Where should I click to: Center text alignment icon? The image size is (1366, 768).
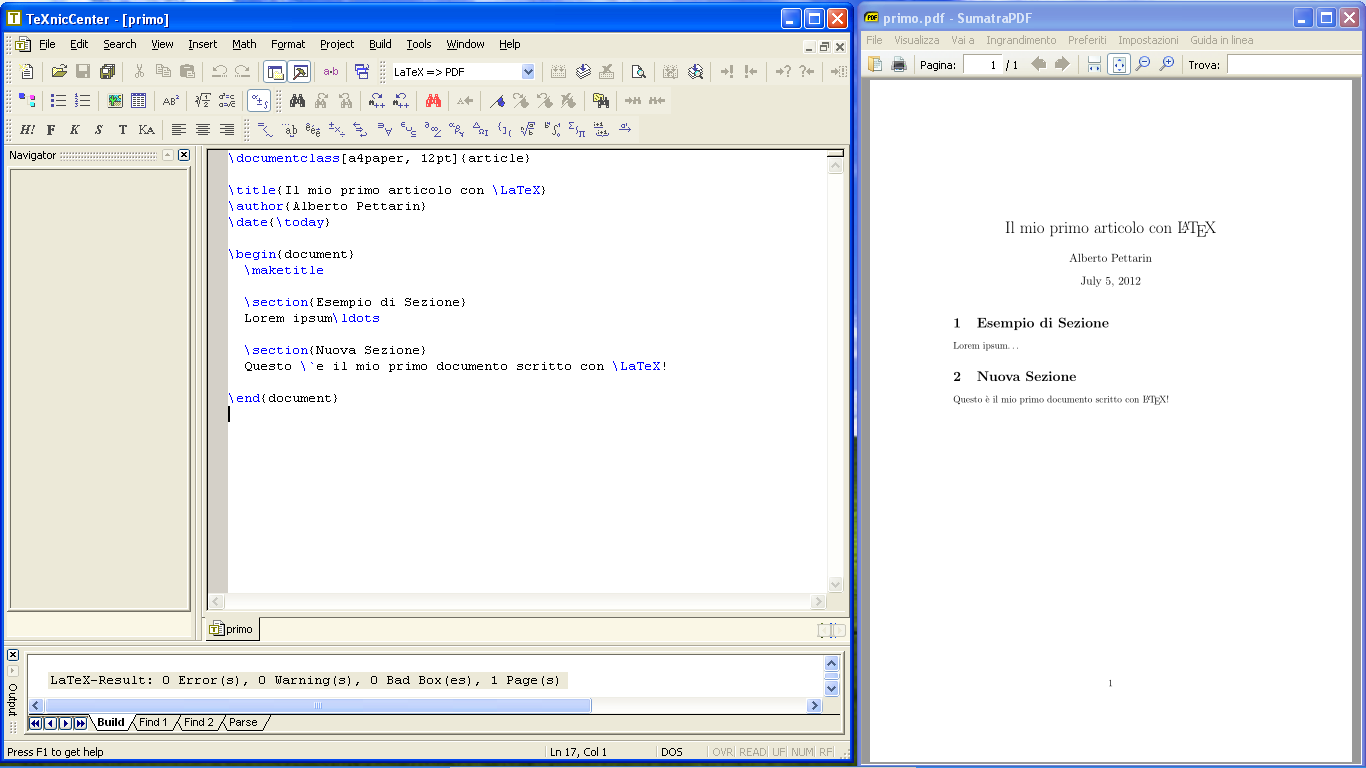coord(203,129)
